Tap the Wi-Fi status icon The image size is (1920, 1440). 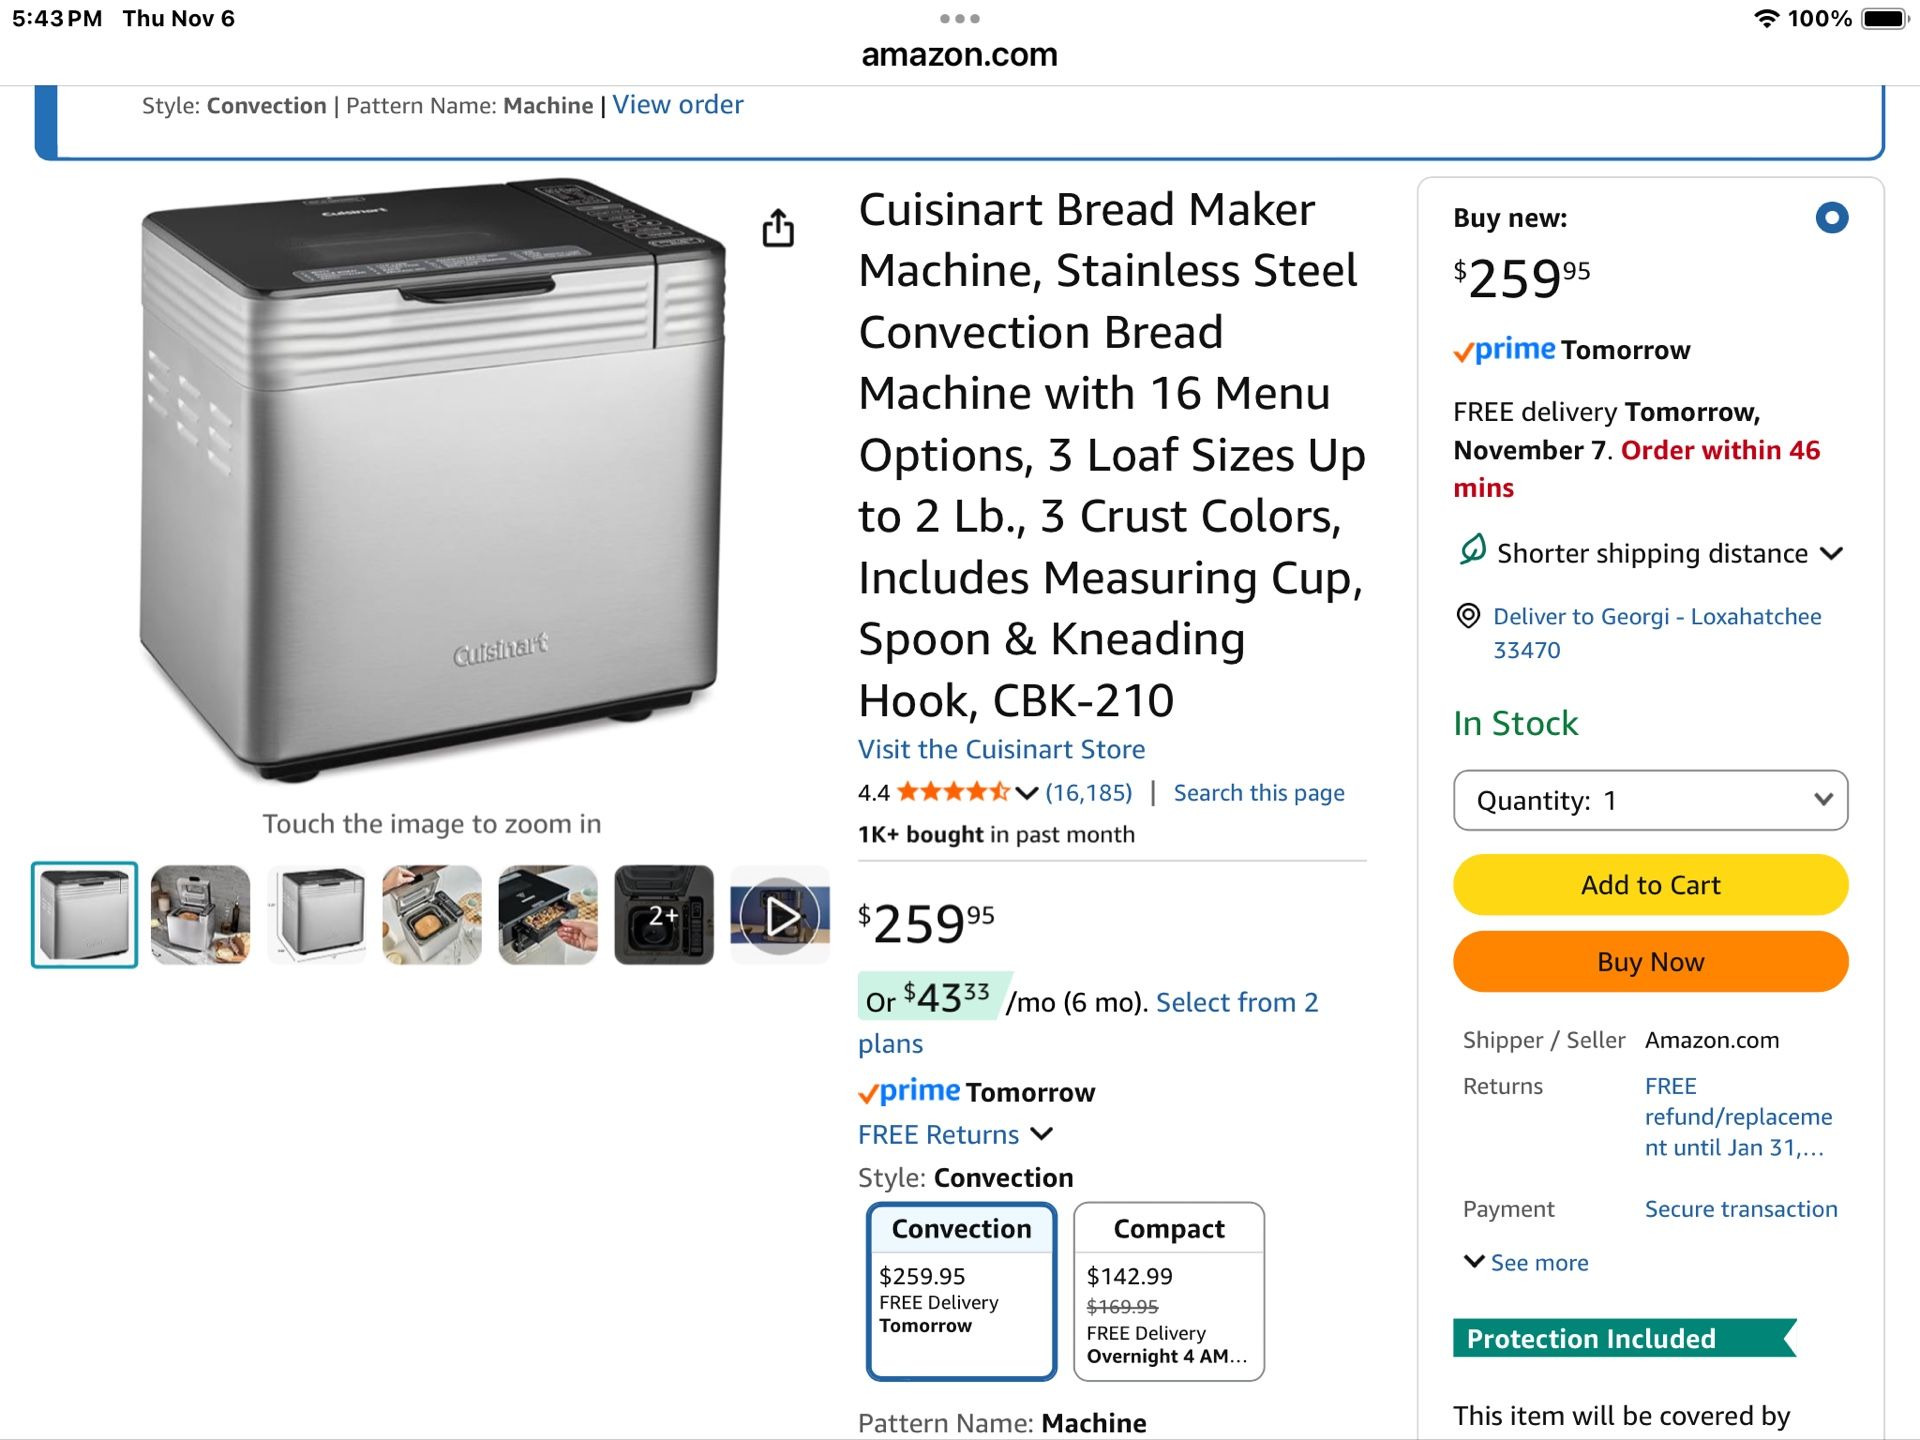click(1767, 19)
